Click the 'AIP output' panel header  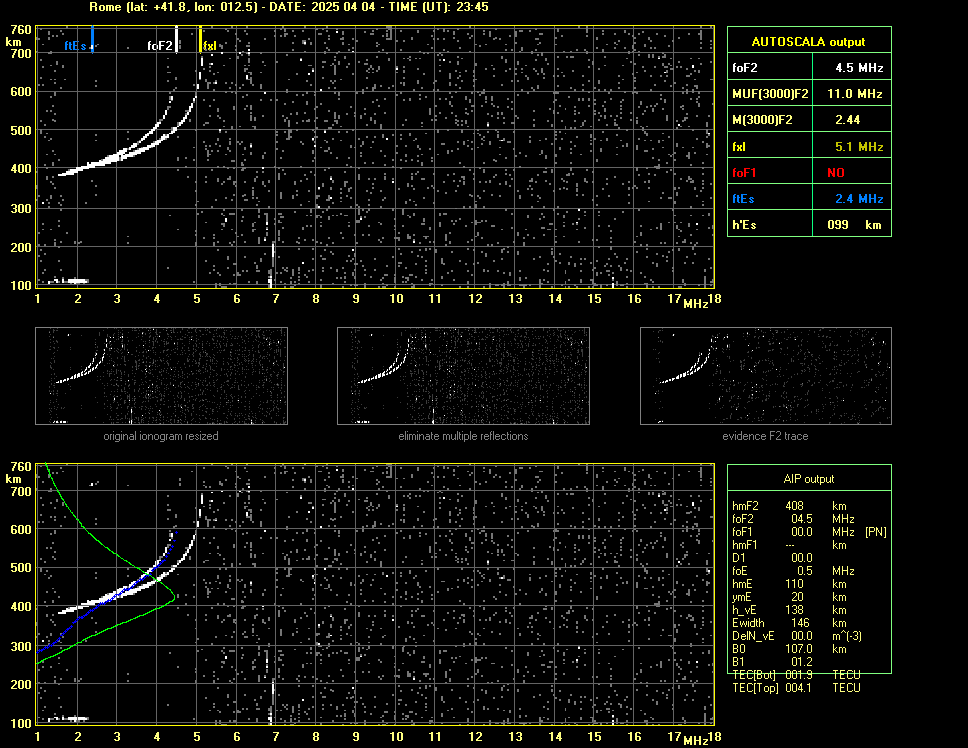click(809, 479)
